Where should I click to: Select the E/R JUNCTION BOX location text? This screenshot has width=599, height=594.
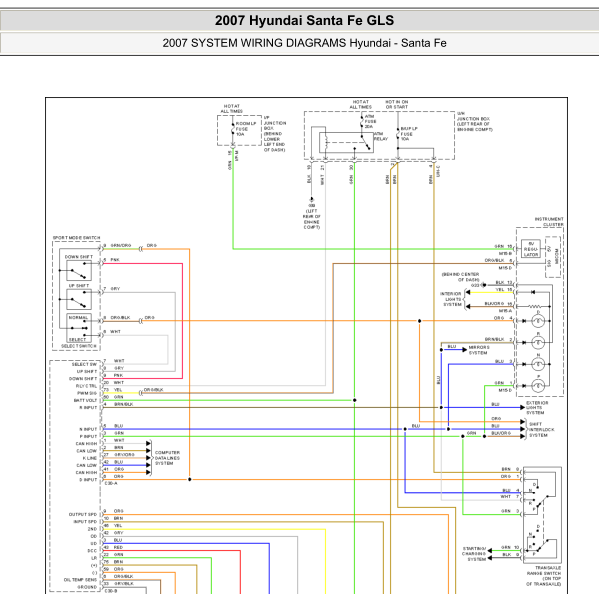[x=474, y=121]
